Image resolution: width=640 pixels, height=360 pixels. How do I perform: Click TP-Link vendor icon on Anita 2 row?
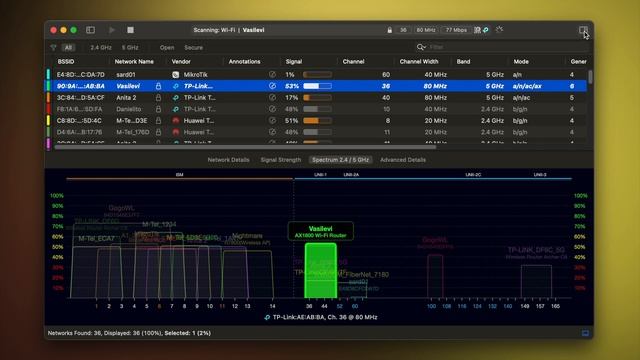[176, 98]
